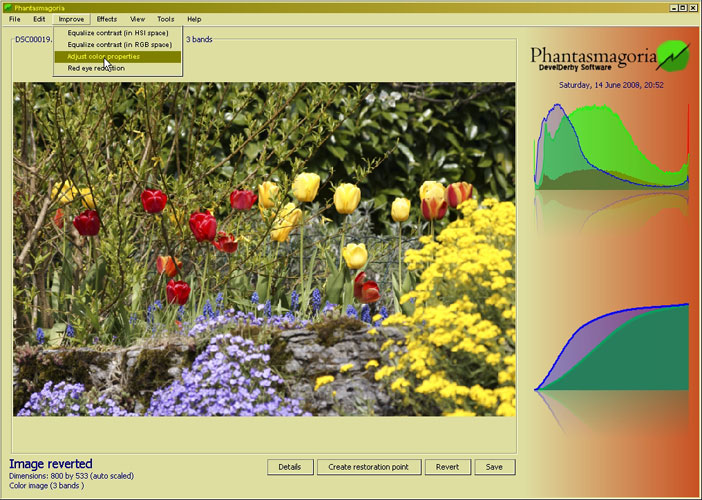This screenshot has width=702, height=500.
Task: Click the app icon in title bar
Action: [x=7, y=7]
